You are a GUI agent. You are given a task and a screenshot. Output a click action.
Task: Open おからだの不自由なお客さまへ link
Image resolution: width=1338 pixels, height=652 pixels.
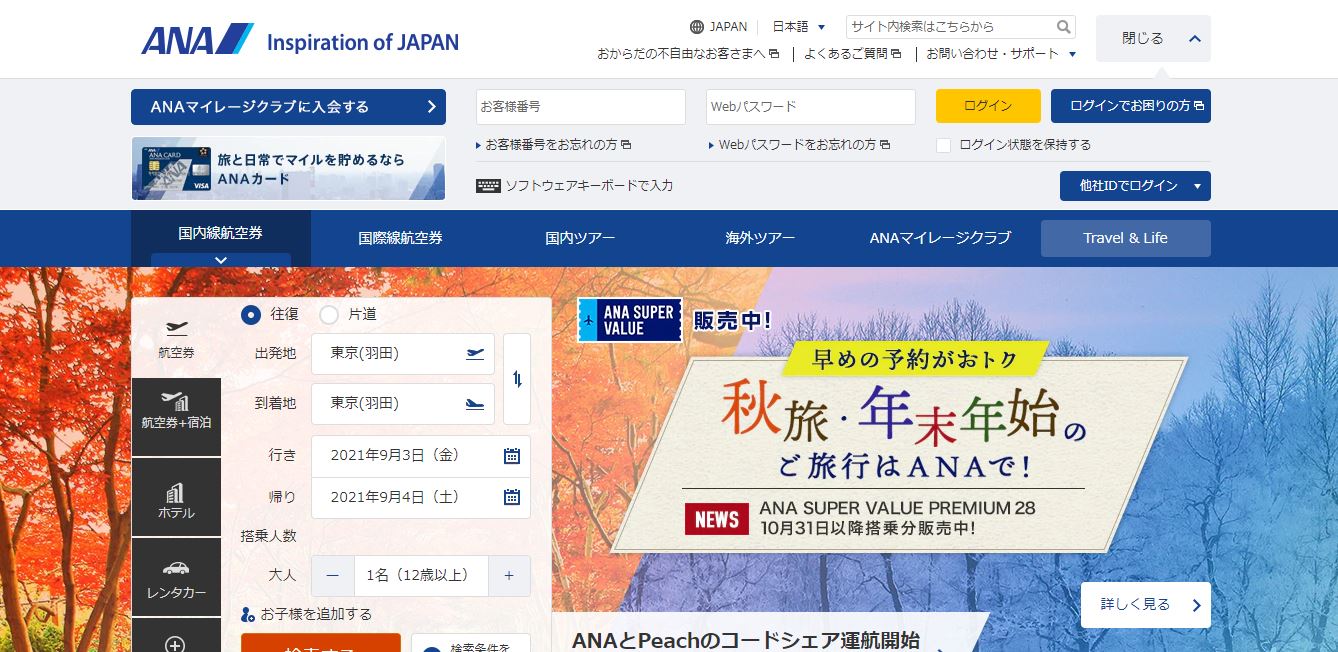pos(688,53)
